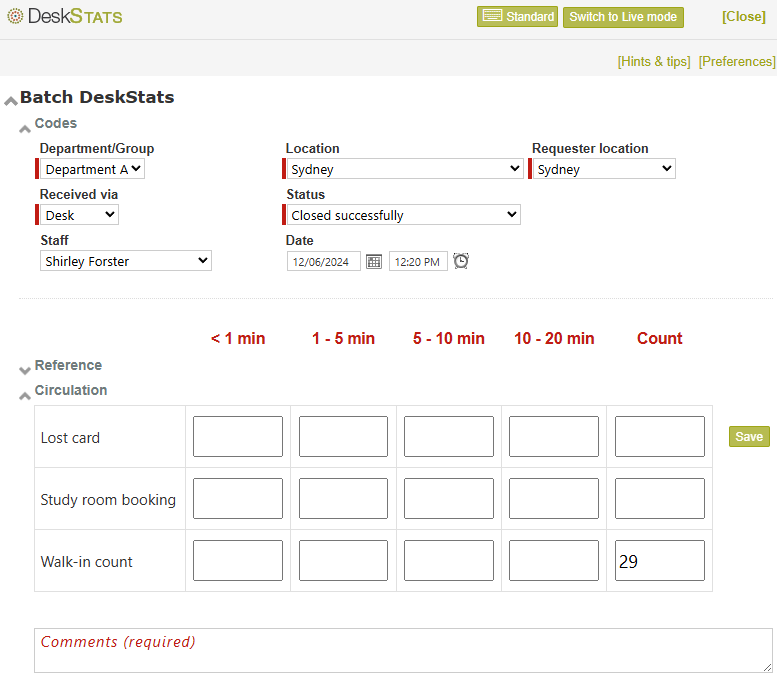Click the Standard keyboard mode button
The height and width of the screenshot is (674, 777).
[517, 17]
